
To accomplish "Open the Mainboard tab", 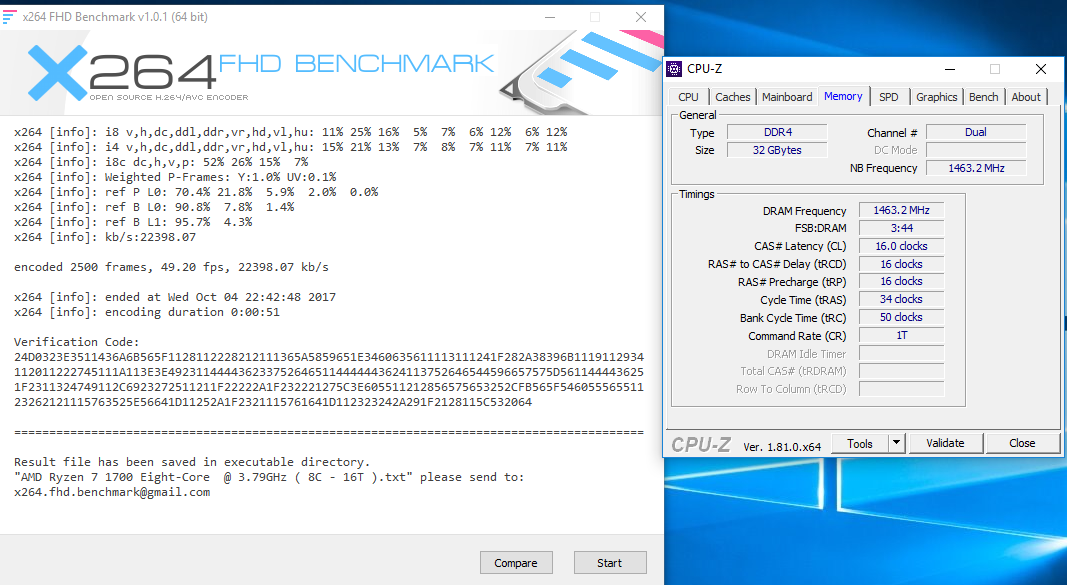I will pos(787,97).
